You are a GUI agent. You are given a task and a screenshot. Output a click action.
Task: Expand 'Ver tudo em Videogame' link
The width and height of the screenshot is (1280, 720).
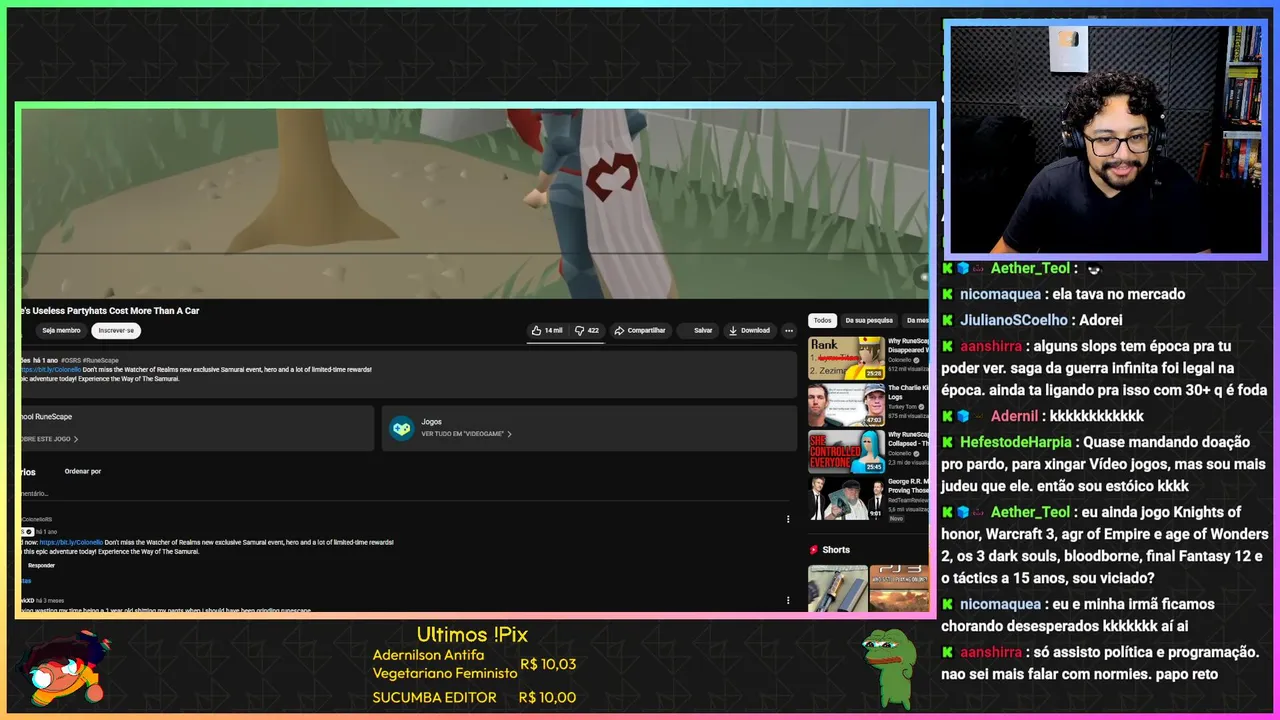click(466, 434)
